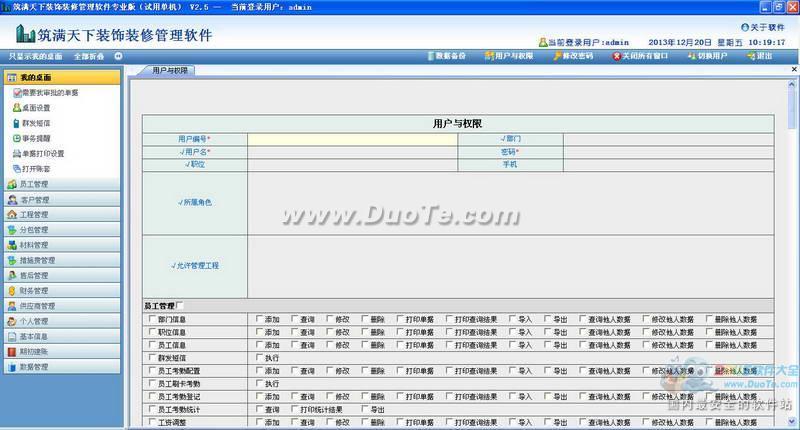The image size is (800, 430).
Task: Expand 个人管理 sidebar section
Action: point(62,321)
